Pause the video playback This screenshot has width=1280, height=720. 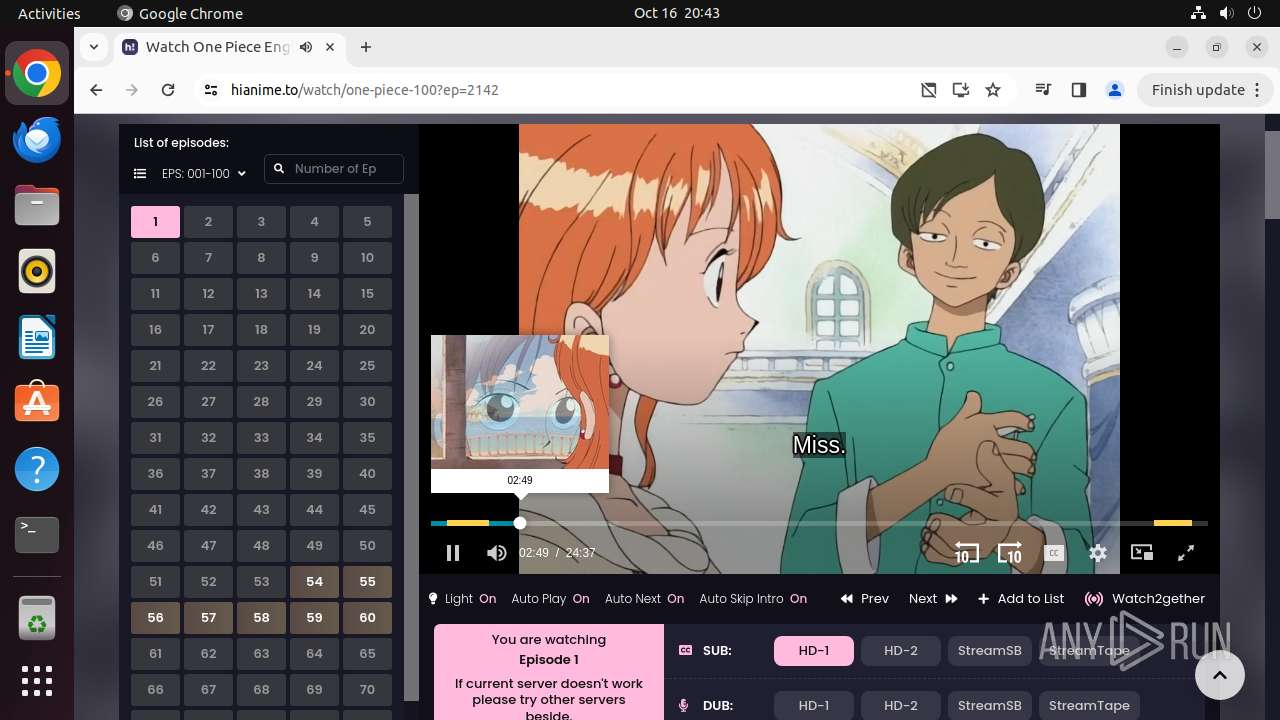[x=452, y=553]
